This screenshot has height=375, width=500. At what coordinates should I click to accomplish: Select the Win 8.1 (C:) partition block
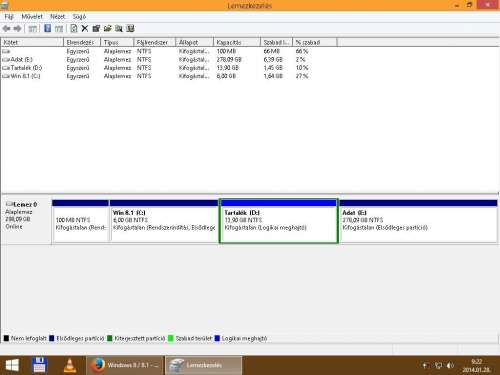tap(164, 221)
